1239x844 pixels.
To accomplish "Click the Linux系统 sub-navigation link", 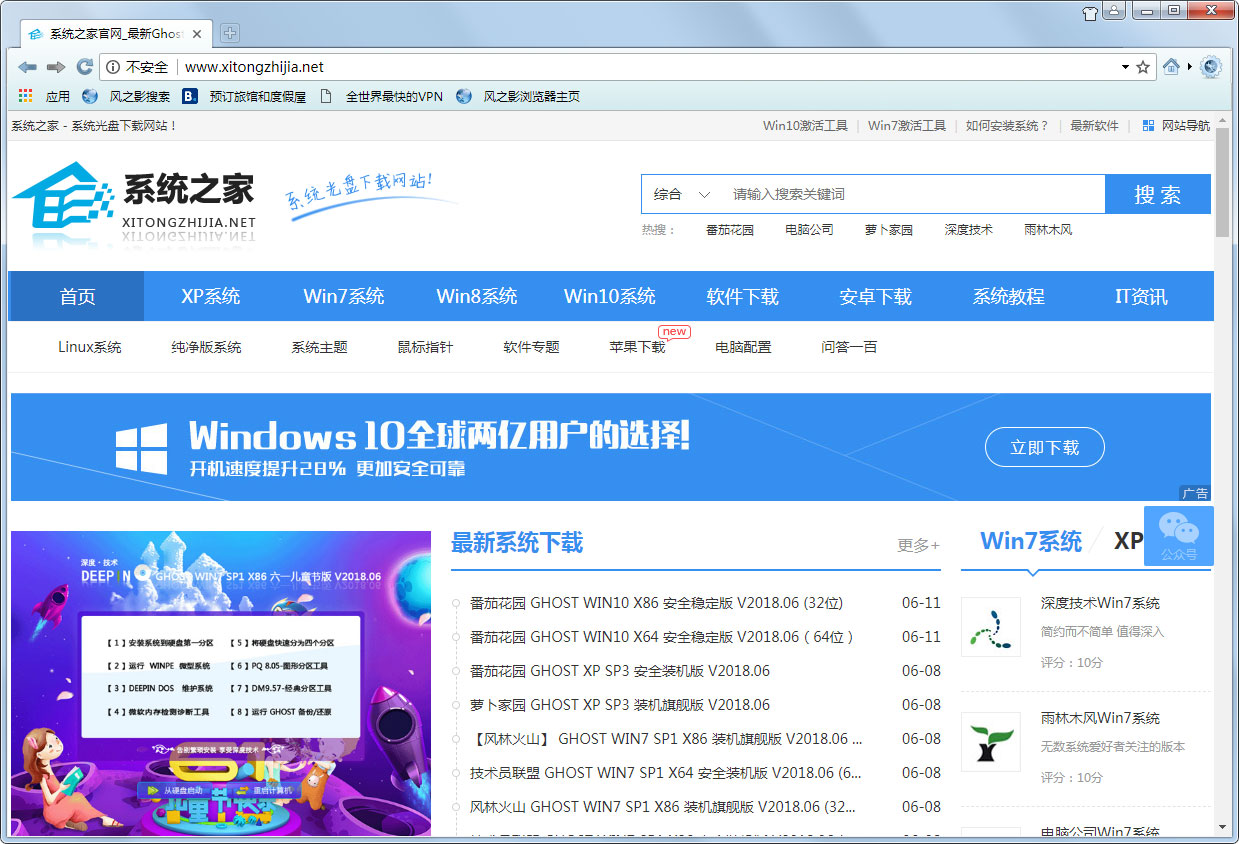I will pyautogui.click(x=90, y=347).
